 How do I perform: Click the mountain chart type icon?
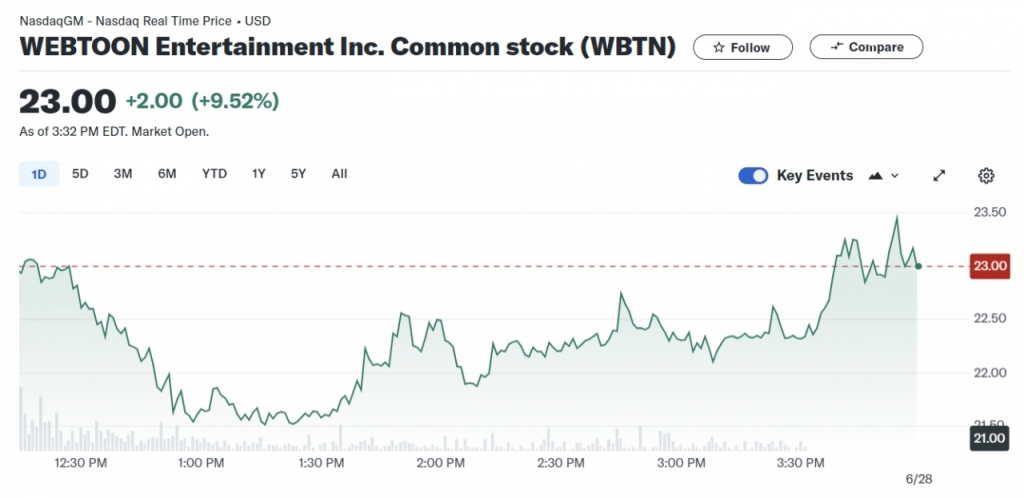[x=876, y=176]
